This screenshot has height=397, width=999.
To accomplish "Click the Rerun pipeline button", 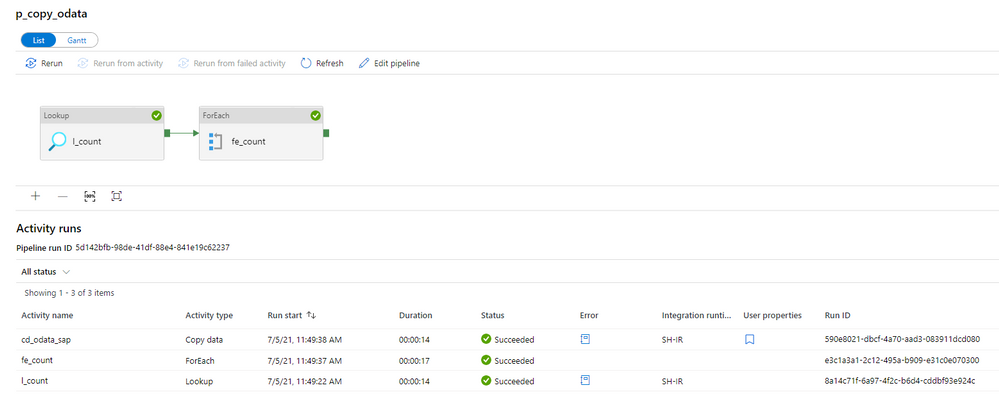I will tap(44, 63).
